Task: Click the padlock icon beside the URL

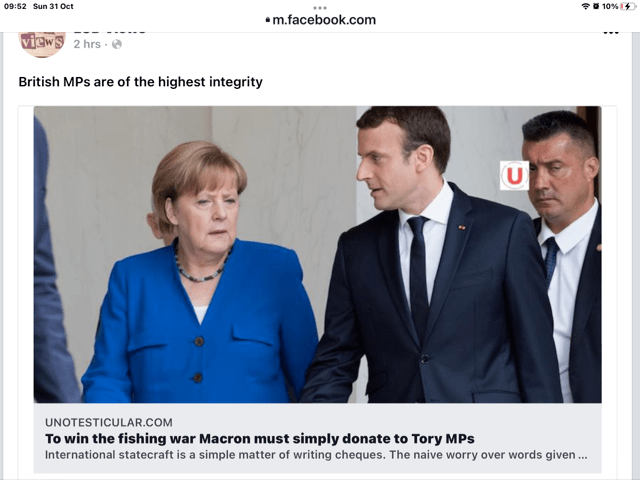Action: (x=268, y=20)
